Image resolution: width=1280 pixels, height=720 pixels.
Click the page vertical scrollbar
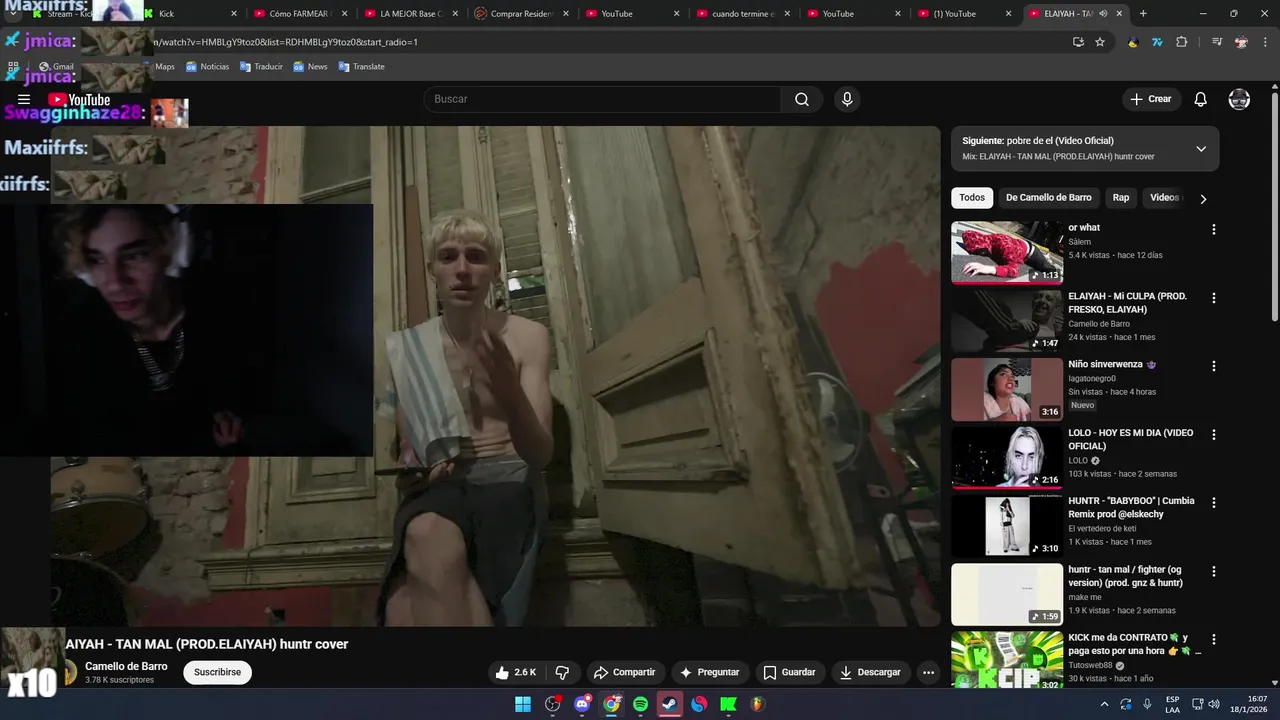point(1275,207)
